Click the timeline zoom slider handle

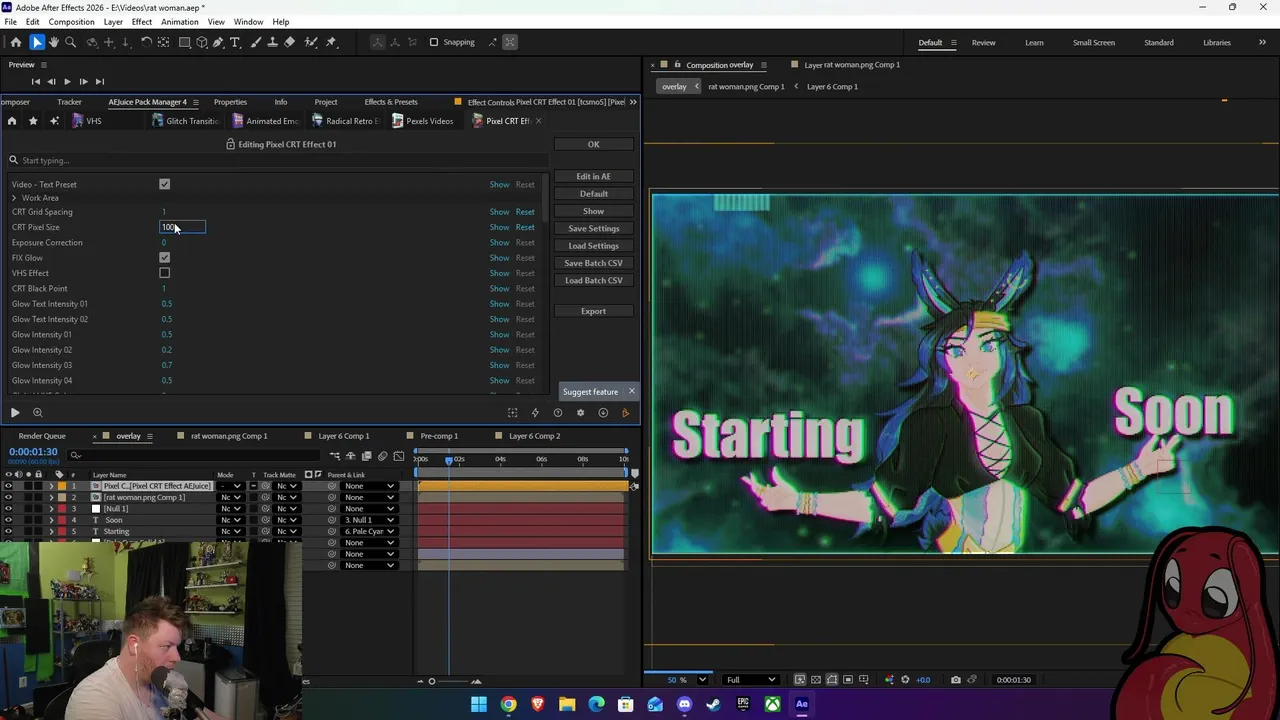point(432,682)
